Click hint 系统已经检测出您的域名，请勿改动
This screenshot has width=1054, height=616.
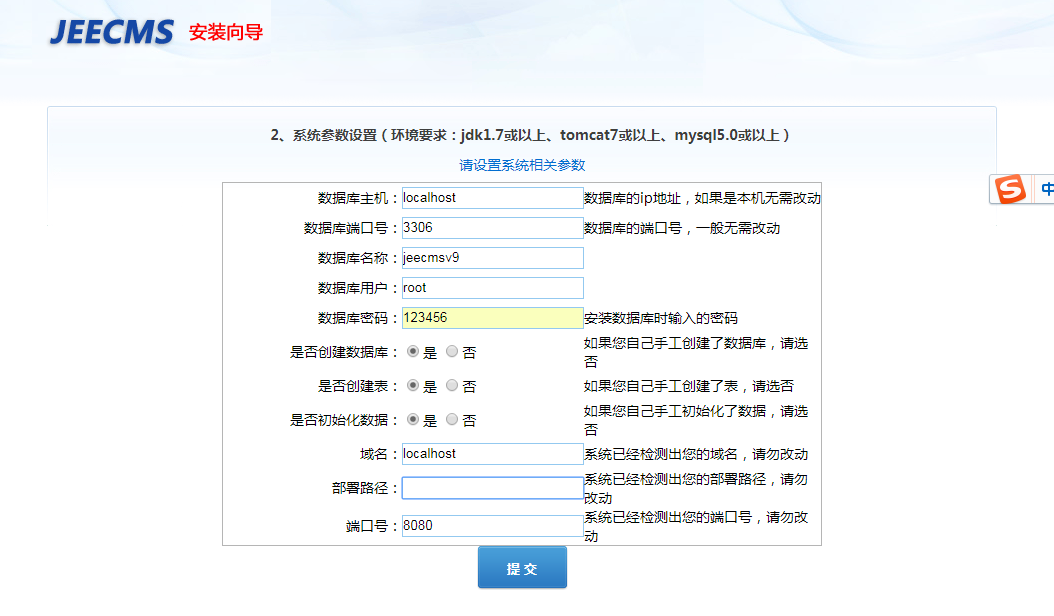[696, 454]
